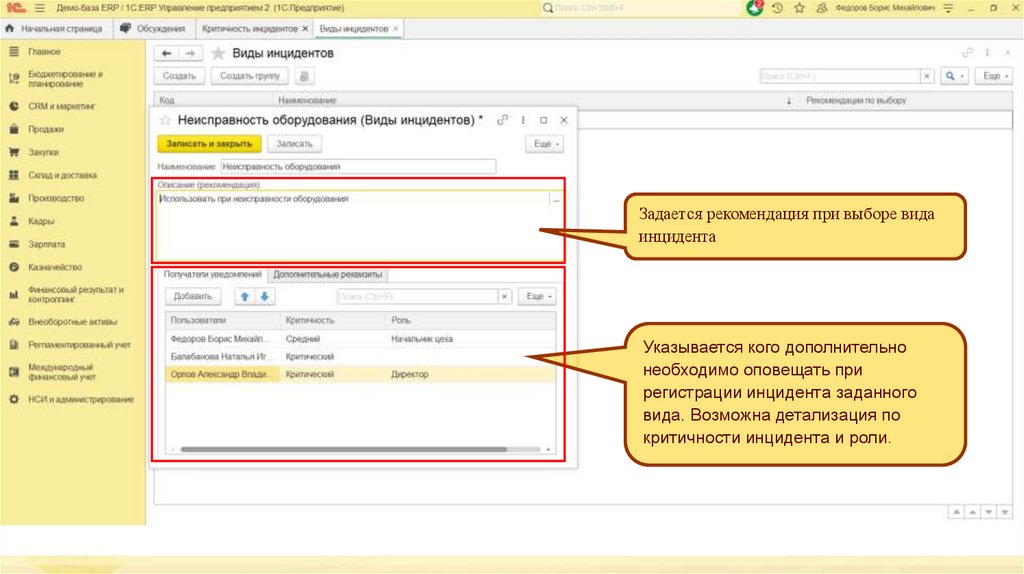Viewport: 1024px width, 574px height.
Task: Open user settings dropdown near username
Action: click(x=948, y=8)
